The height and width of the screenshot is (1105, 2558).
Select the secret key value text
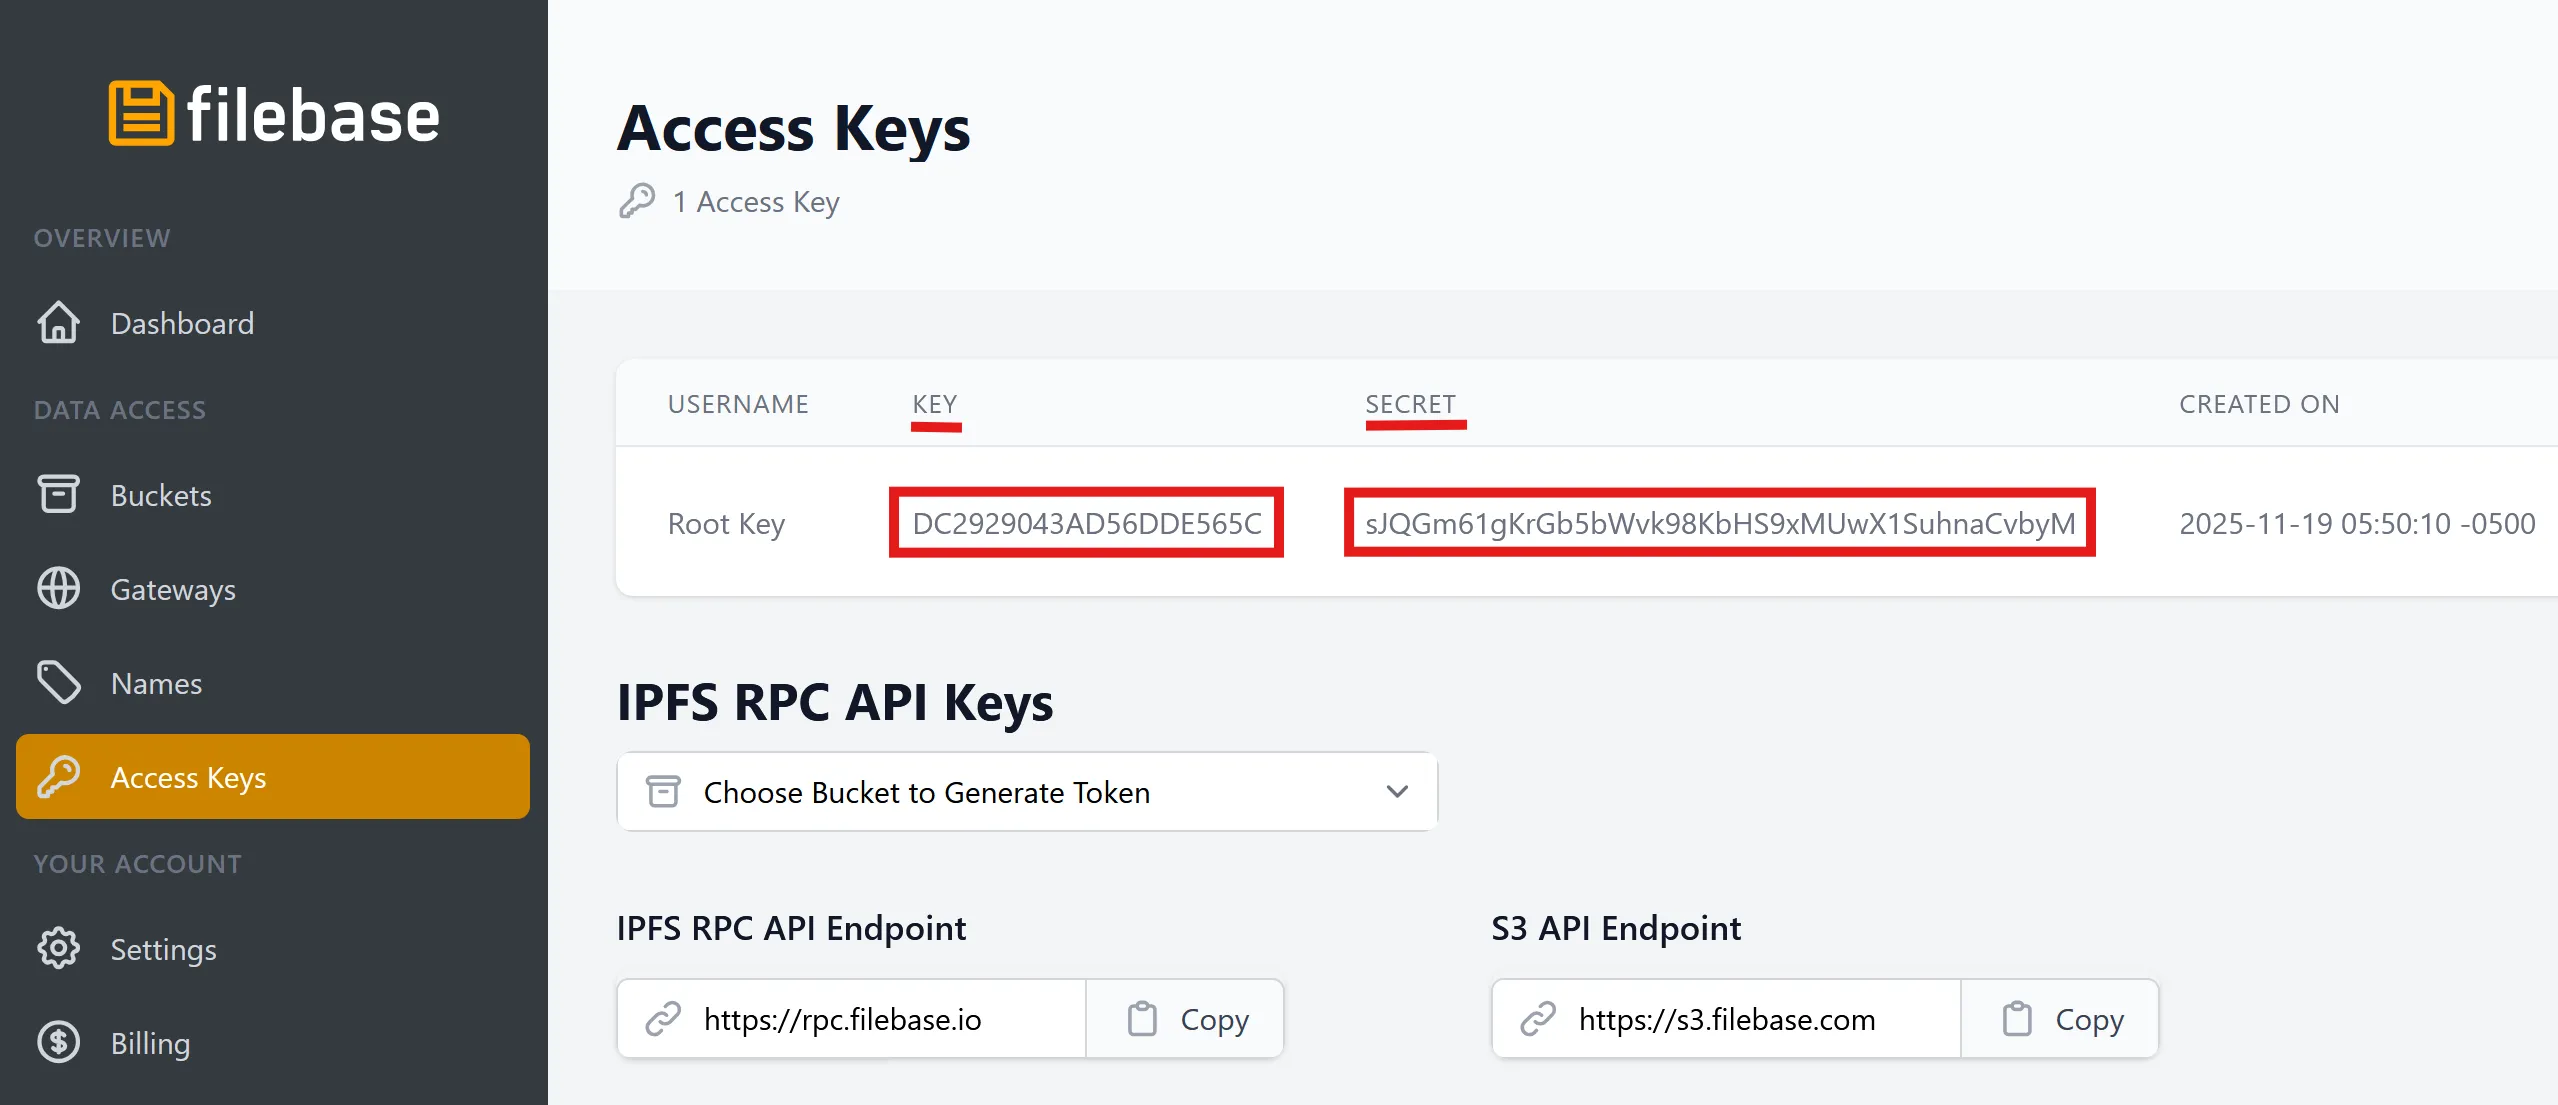[x=1719, y=523]
